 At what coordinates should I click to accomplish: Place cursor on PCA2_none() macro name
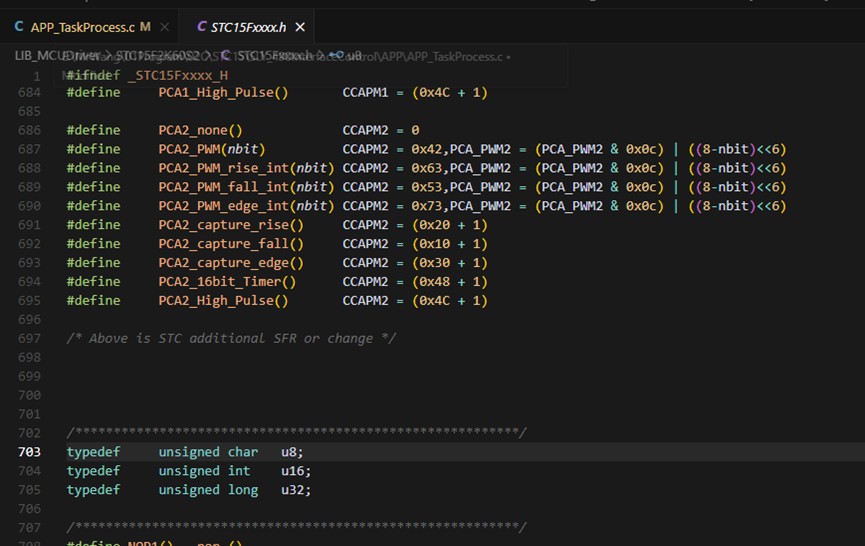(200, 130)
